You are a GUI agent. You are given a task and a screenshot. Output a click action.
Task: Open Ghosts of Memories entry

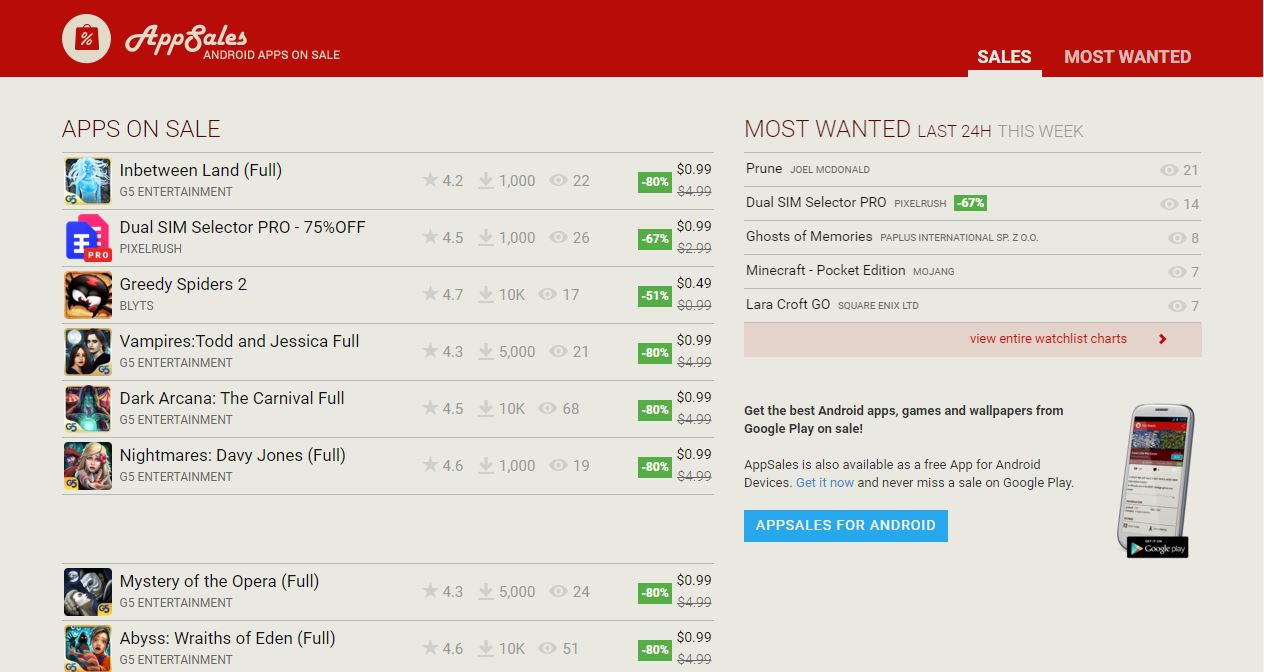pyautogui.click(x=809, y=236)
